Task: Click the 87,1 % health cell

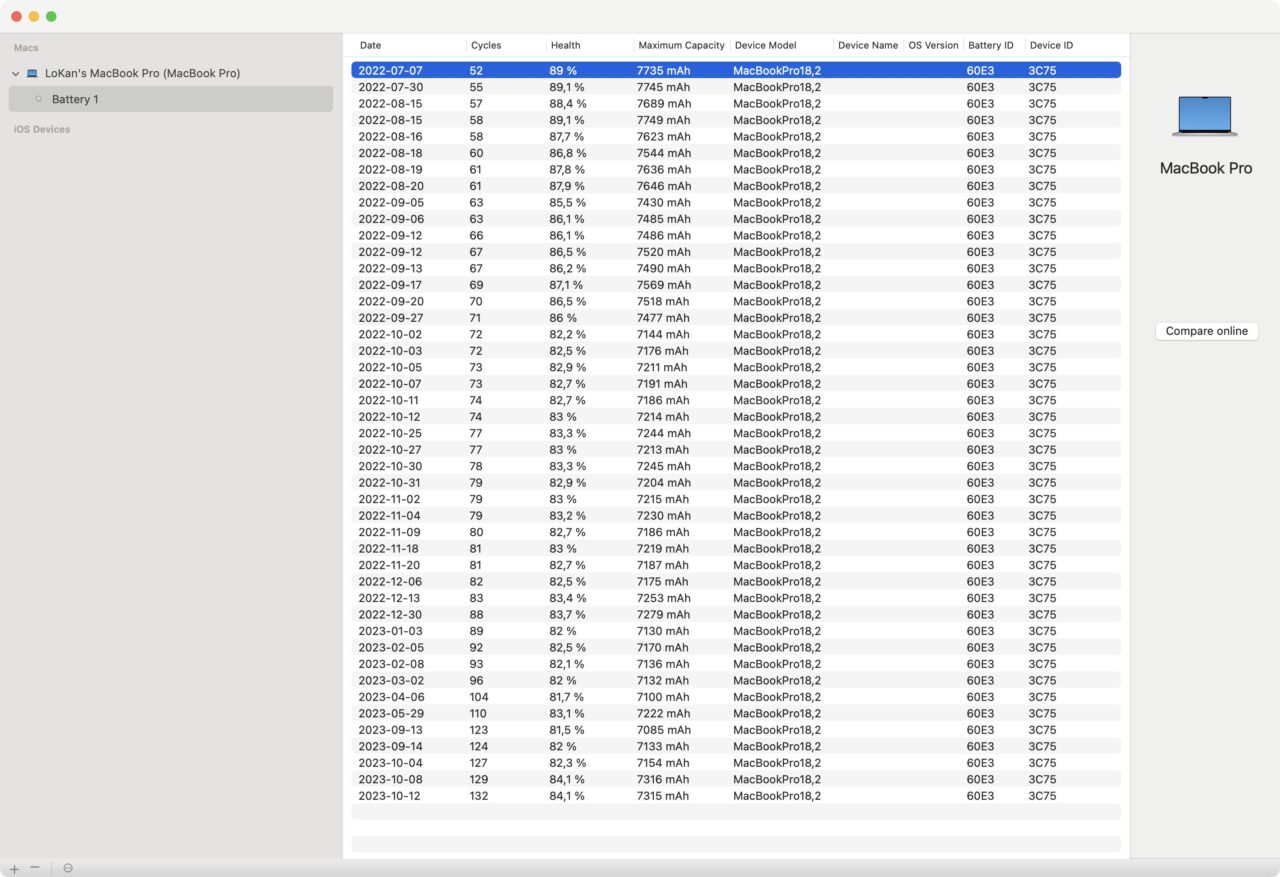Action: [568, 285]
